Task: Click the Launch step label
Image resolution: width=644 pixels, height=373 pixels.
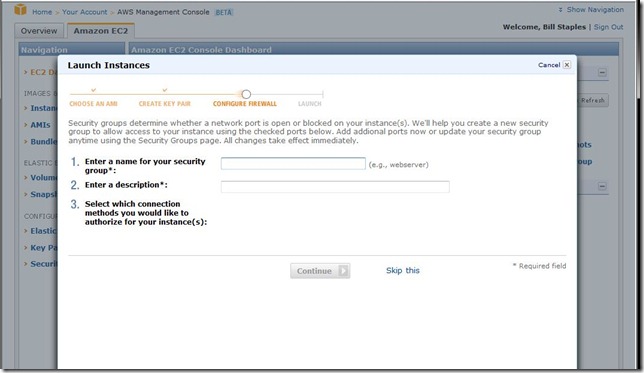Action: click(x=310, y=104)
